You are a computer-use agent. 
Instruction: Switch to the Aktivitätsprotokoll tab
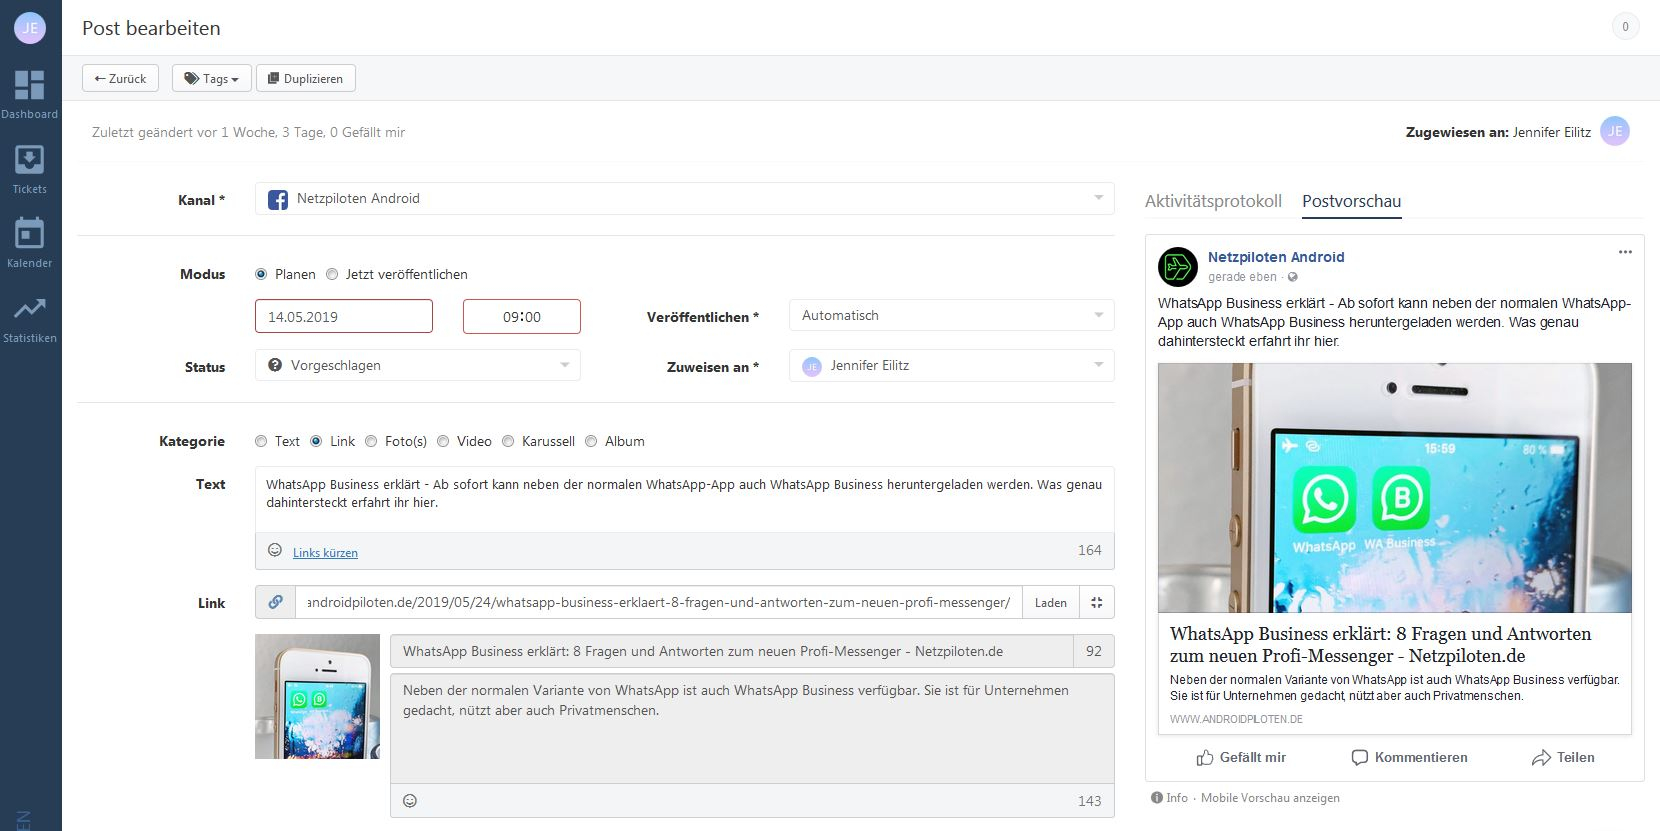pyautogui.click(x=1212, y=201)
